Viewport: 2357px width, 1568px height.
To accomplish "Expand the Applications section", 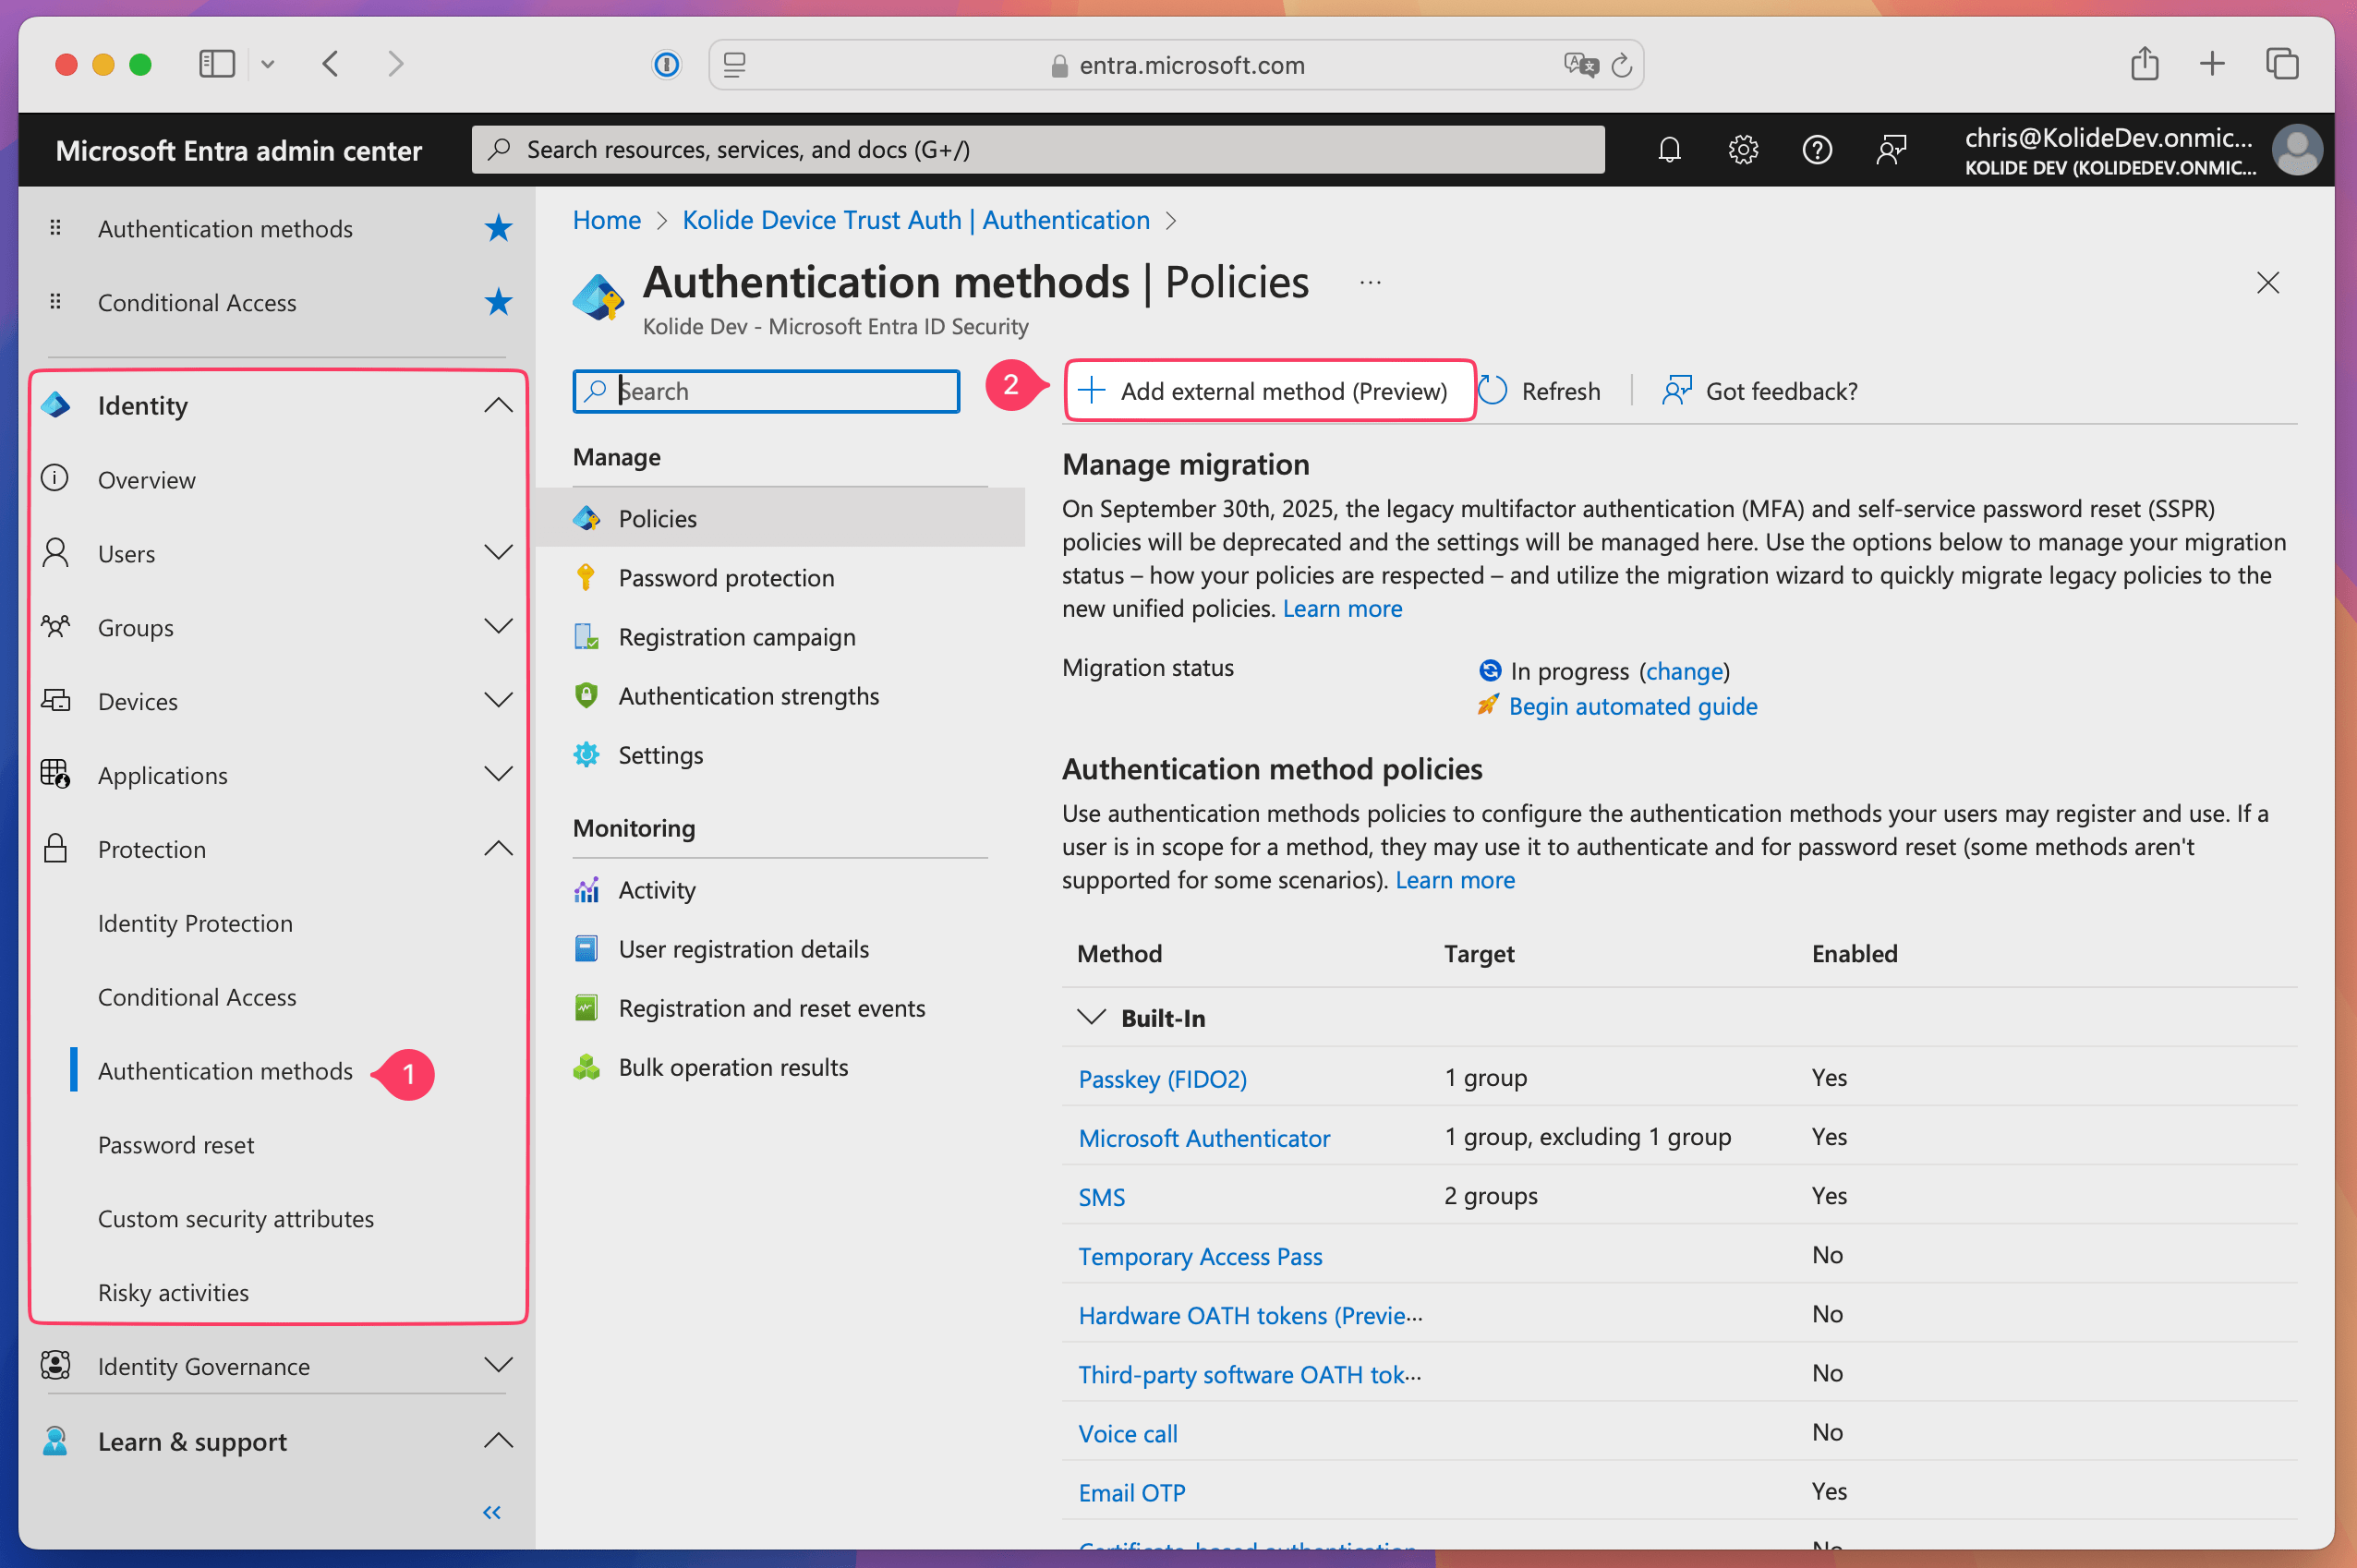I will point(498,774).
